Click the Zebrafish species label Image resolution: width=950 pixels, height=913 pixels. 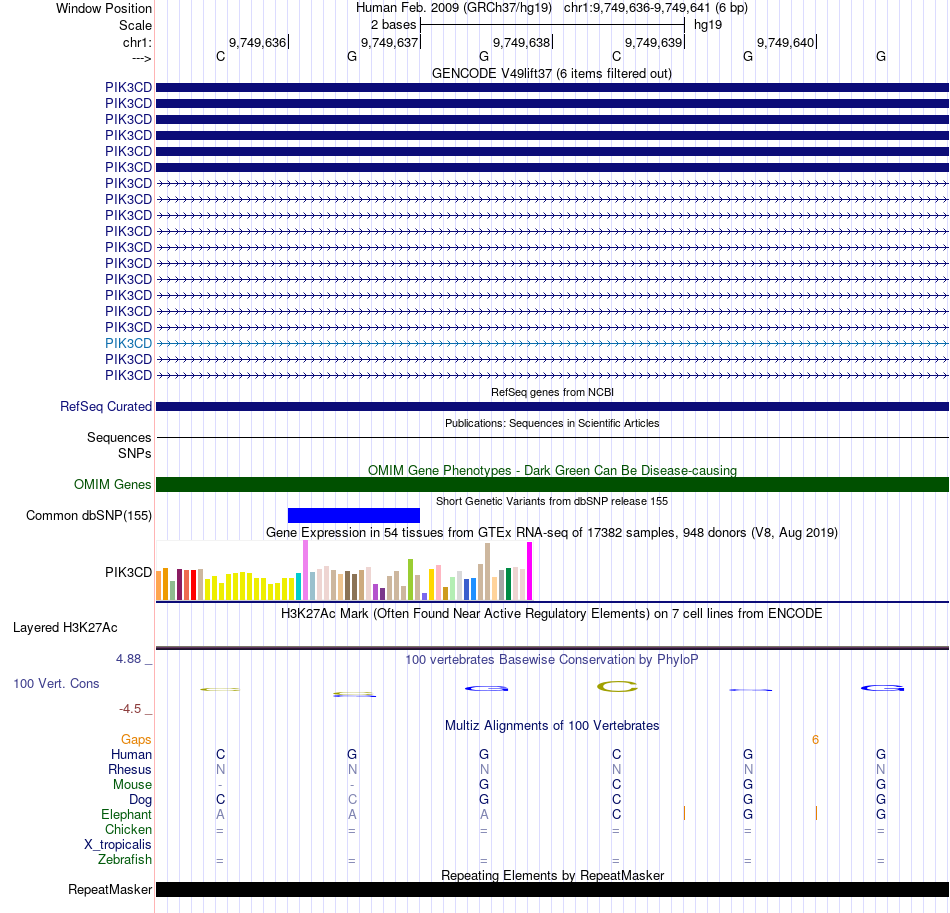click(125, 860)
